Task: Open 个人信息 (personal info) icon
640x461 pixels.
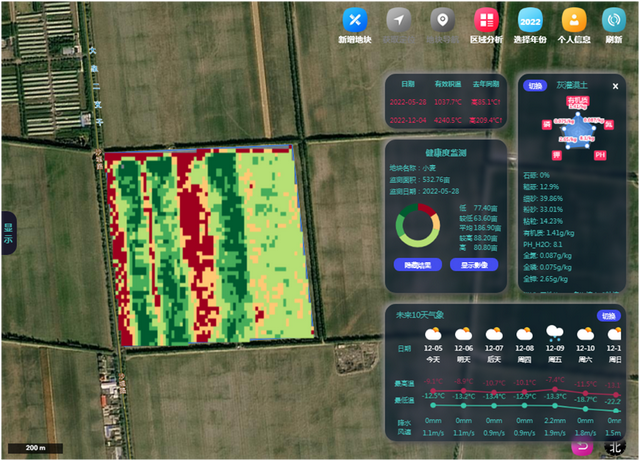Action: 574,20
